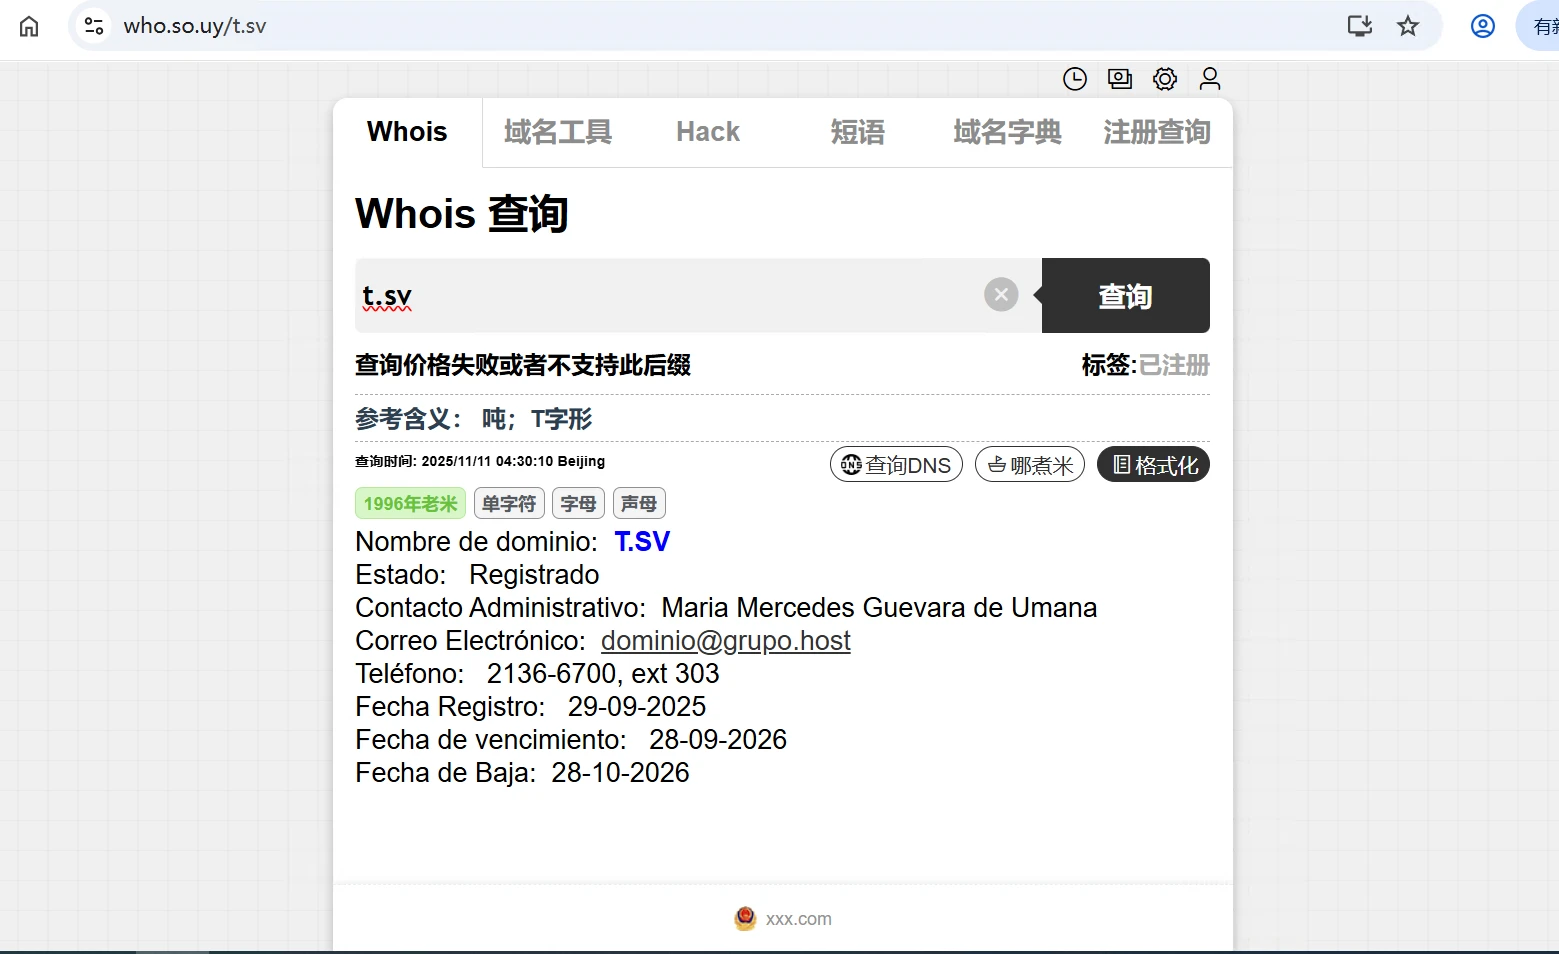The height and width of the screenshot is (954, 1559).
Task: Open settings gear icon above tabs
Action: 1165,79
